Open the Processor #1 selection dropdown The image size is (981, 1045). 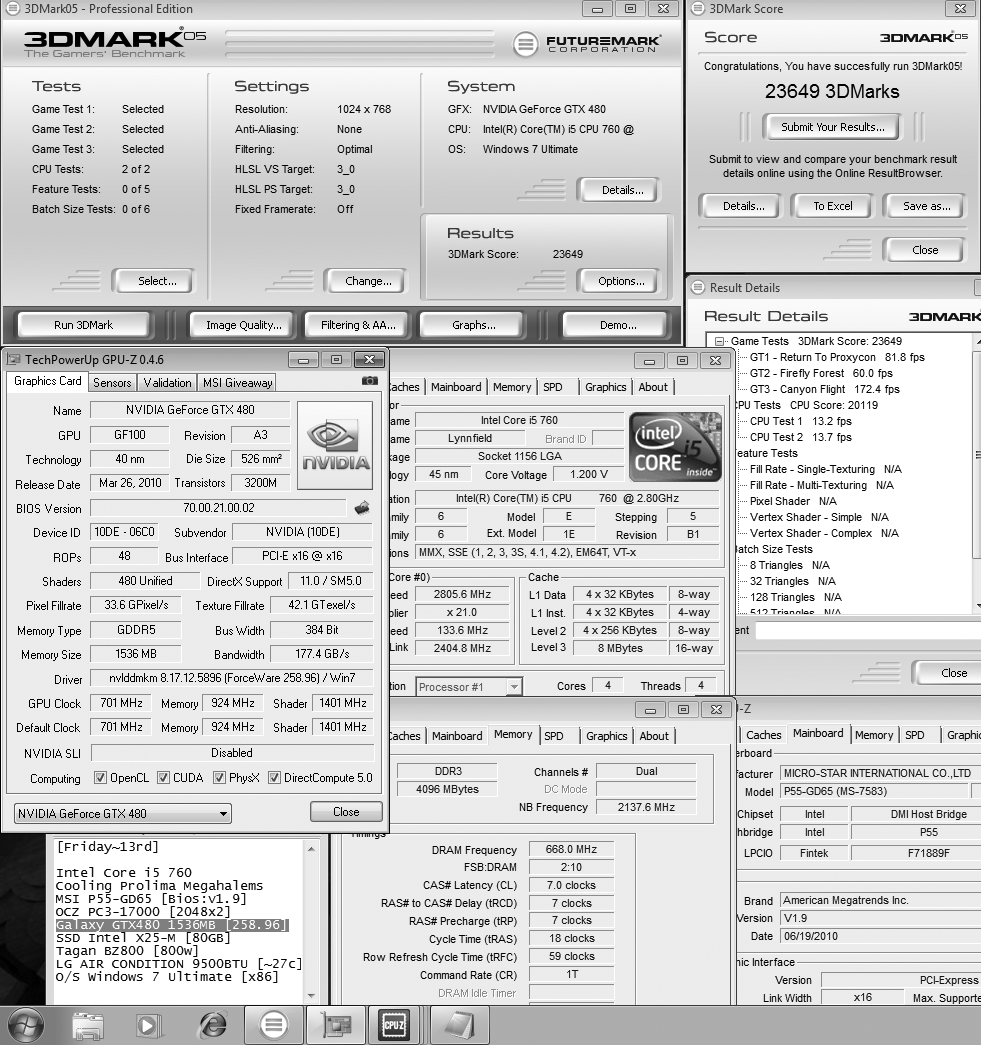469,686
